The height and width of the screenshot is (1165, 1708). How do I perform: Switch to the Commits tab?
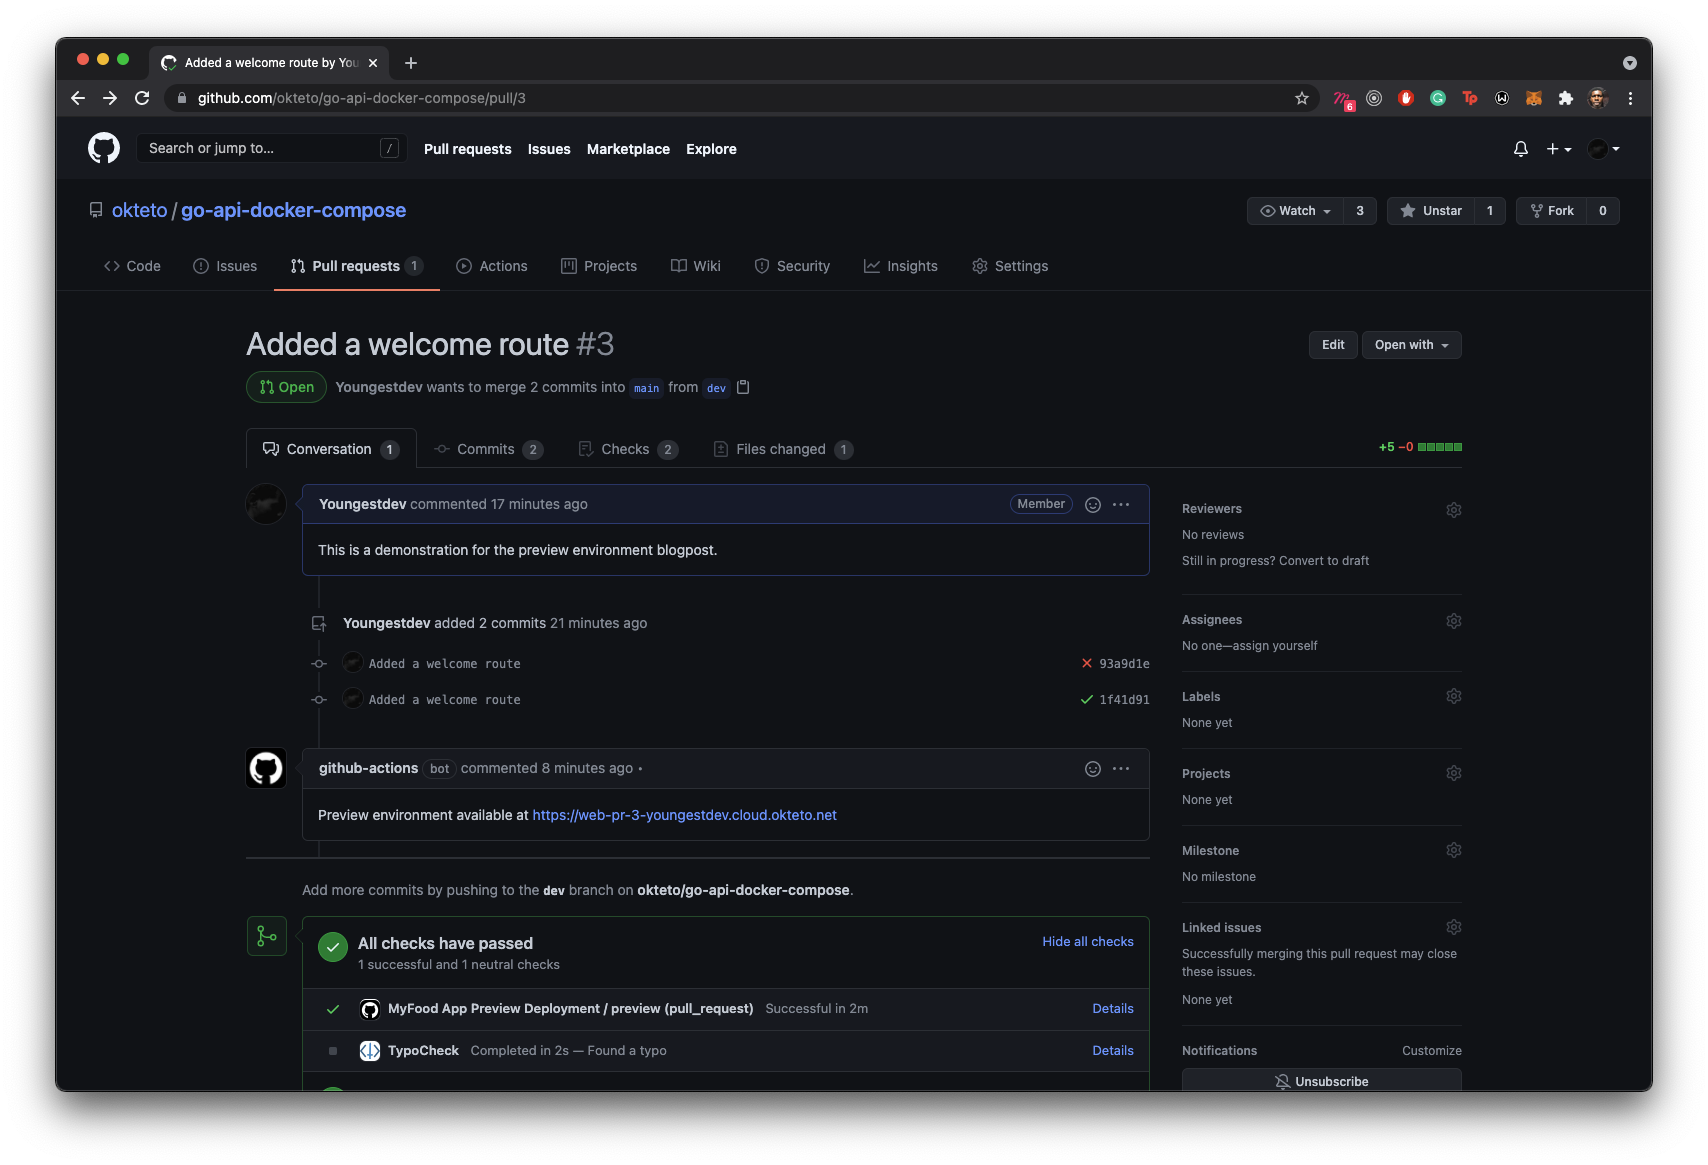(x=489, y=449)
